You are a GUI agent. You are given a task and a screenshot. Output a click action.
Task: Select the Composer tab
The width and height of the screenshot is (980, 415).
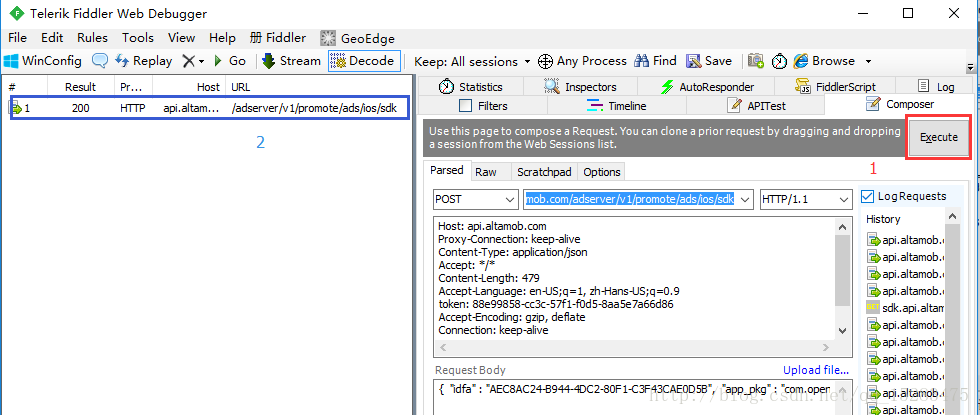(x=901, y=104)
